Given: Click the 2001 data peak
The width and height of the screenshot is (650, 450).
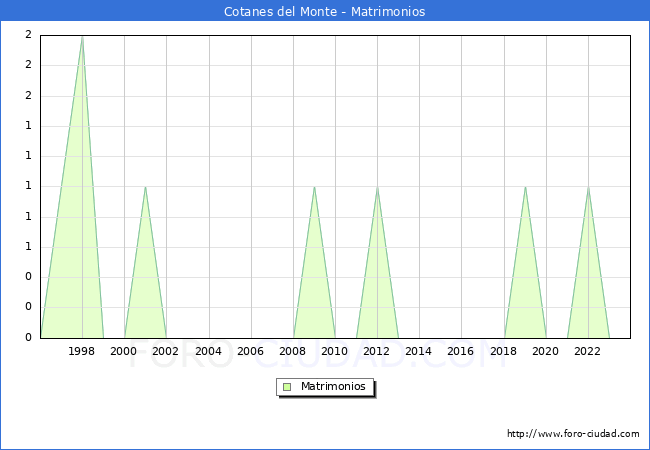Looking at the screenshot, I should [x=145, y=187].
